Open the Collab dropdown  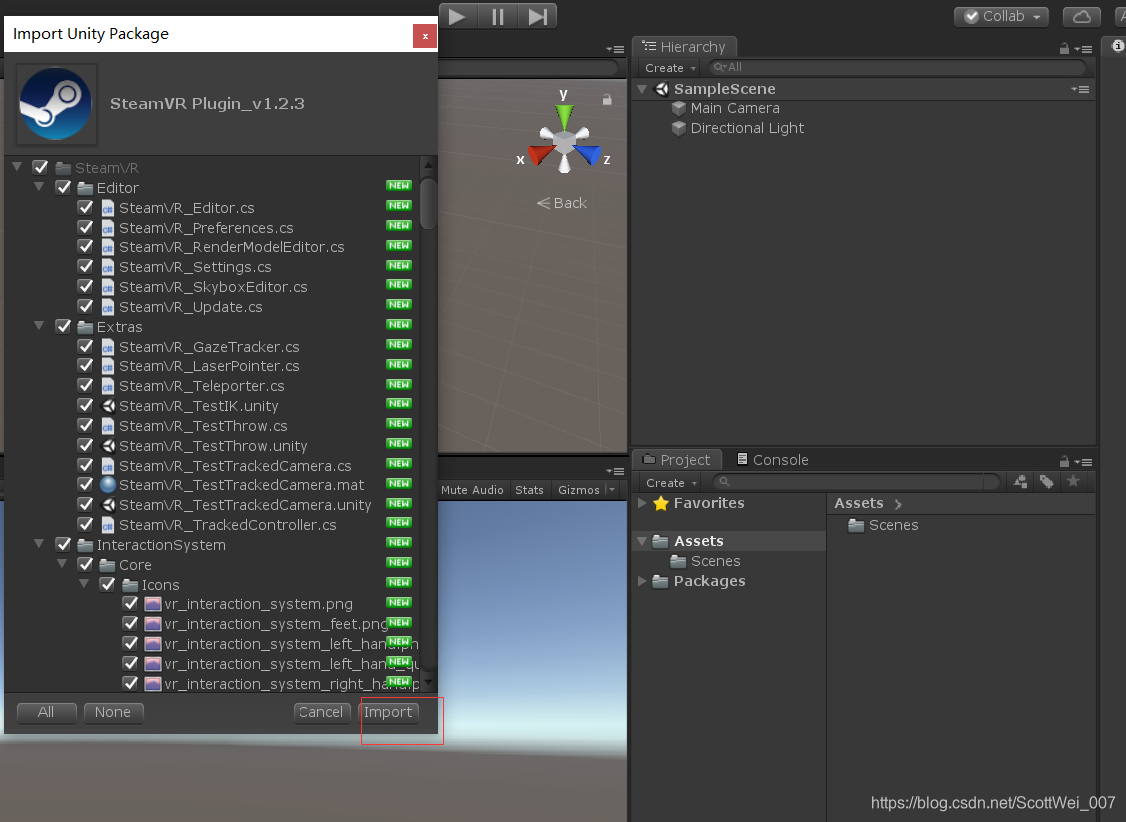1001,17
